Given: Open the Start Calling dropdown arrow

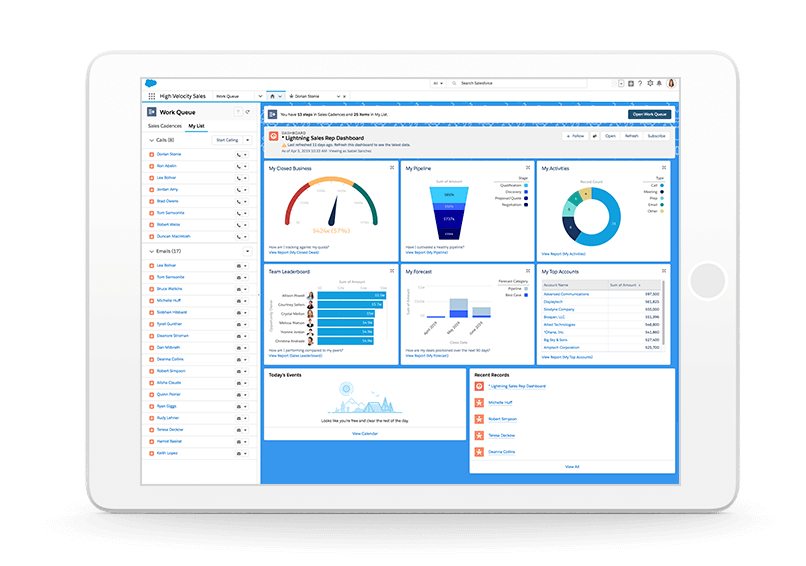Looking at the screenshot, I should 248,140.
